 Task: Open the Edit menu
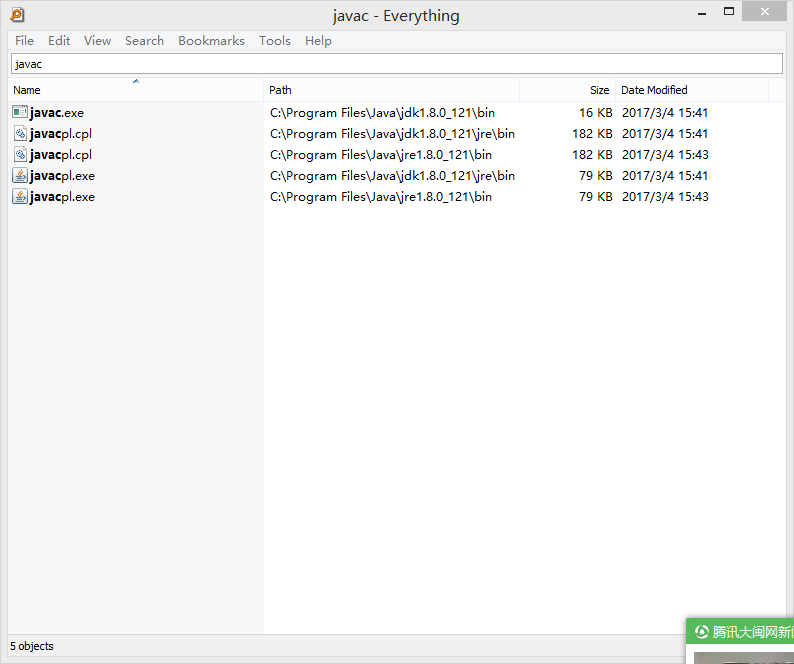pyautogui.click(x=59, y=41)
